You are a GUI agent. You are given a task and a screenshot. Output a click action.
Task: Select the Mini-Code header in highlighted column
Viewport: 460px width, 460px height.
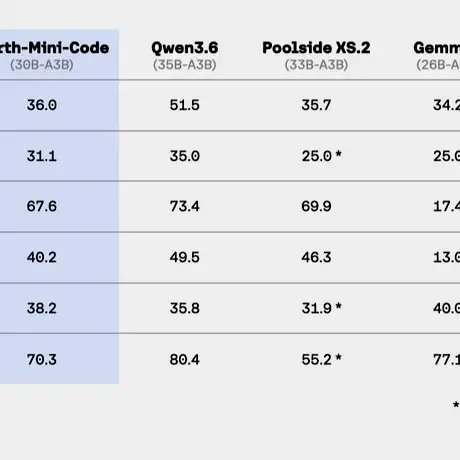point(55,48)
